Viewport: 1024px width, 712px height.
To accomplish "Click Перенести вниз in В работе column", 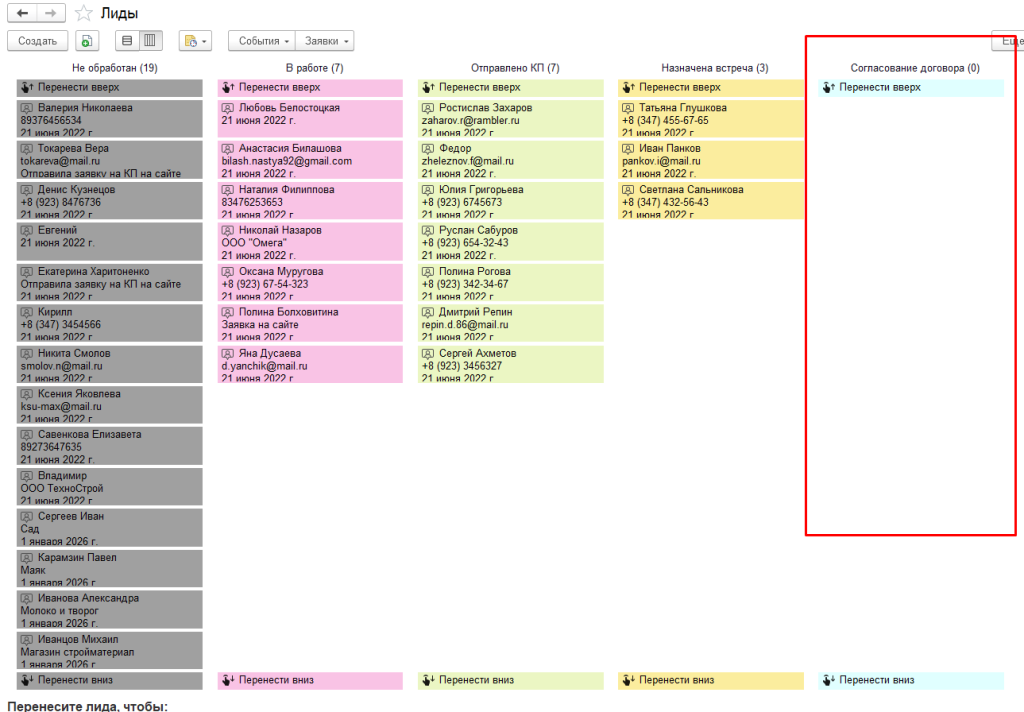I will [310, 681].
